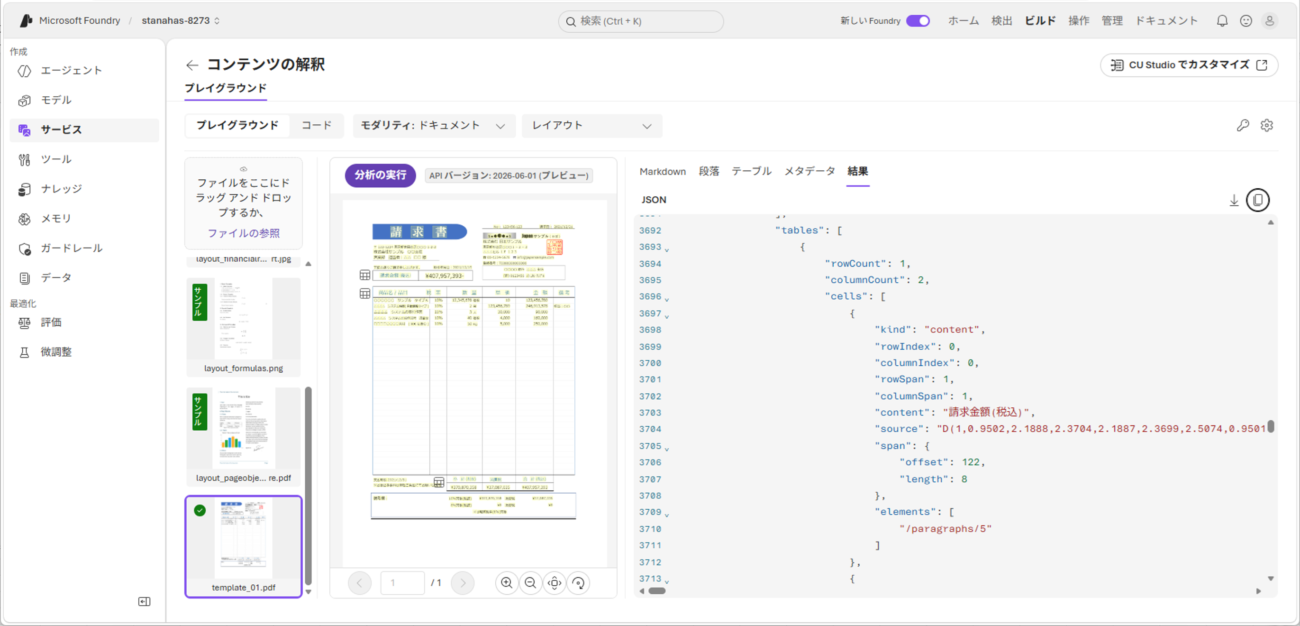The height and width of the screenshot is (626, 1300).
Task: Rotate the document preview
Action: (578, 583)
